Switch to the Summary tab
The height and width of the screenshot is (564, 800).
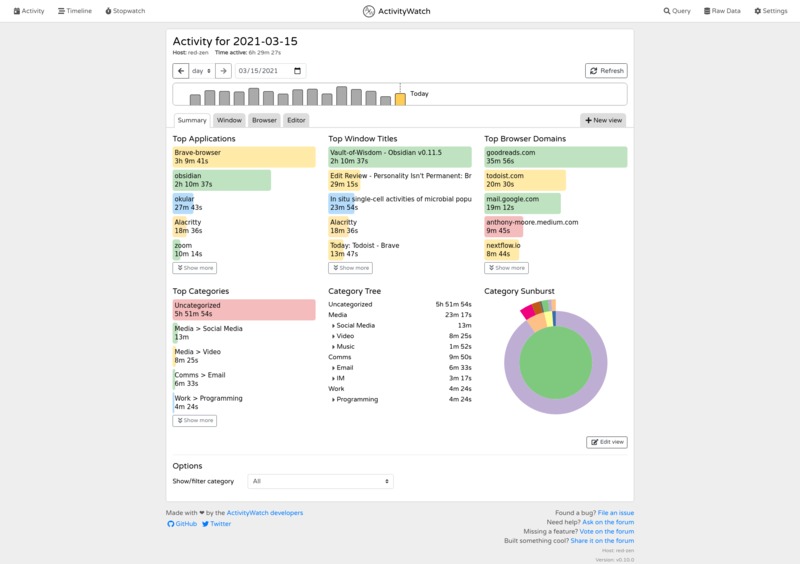pos(192,120)
